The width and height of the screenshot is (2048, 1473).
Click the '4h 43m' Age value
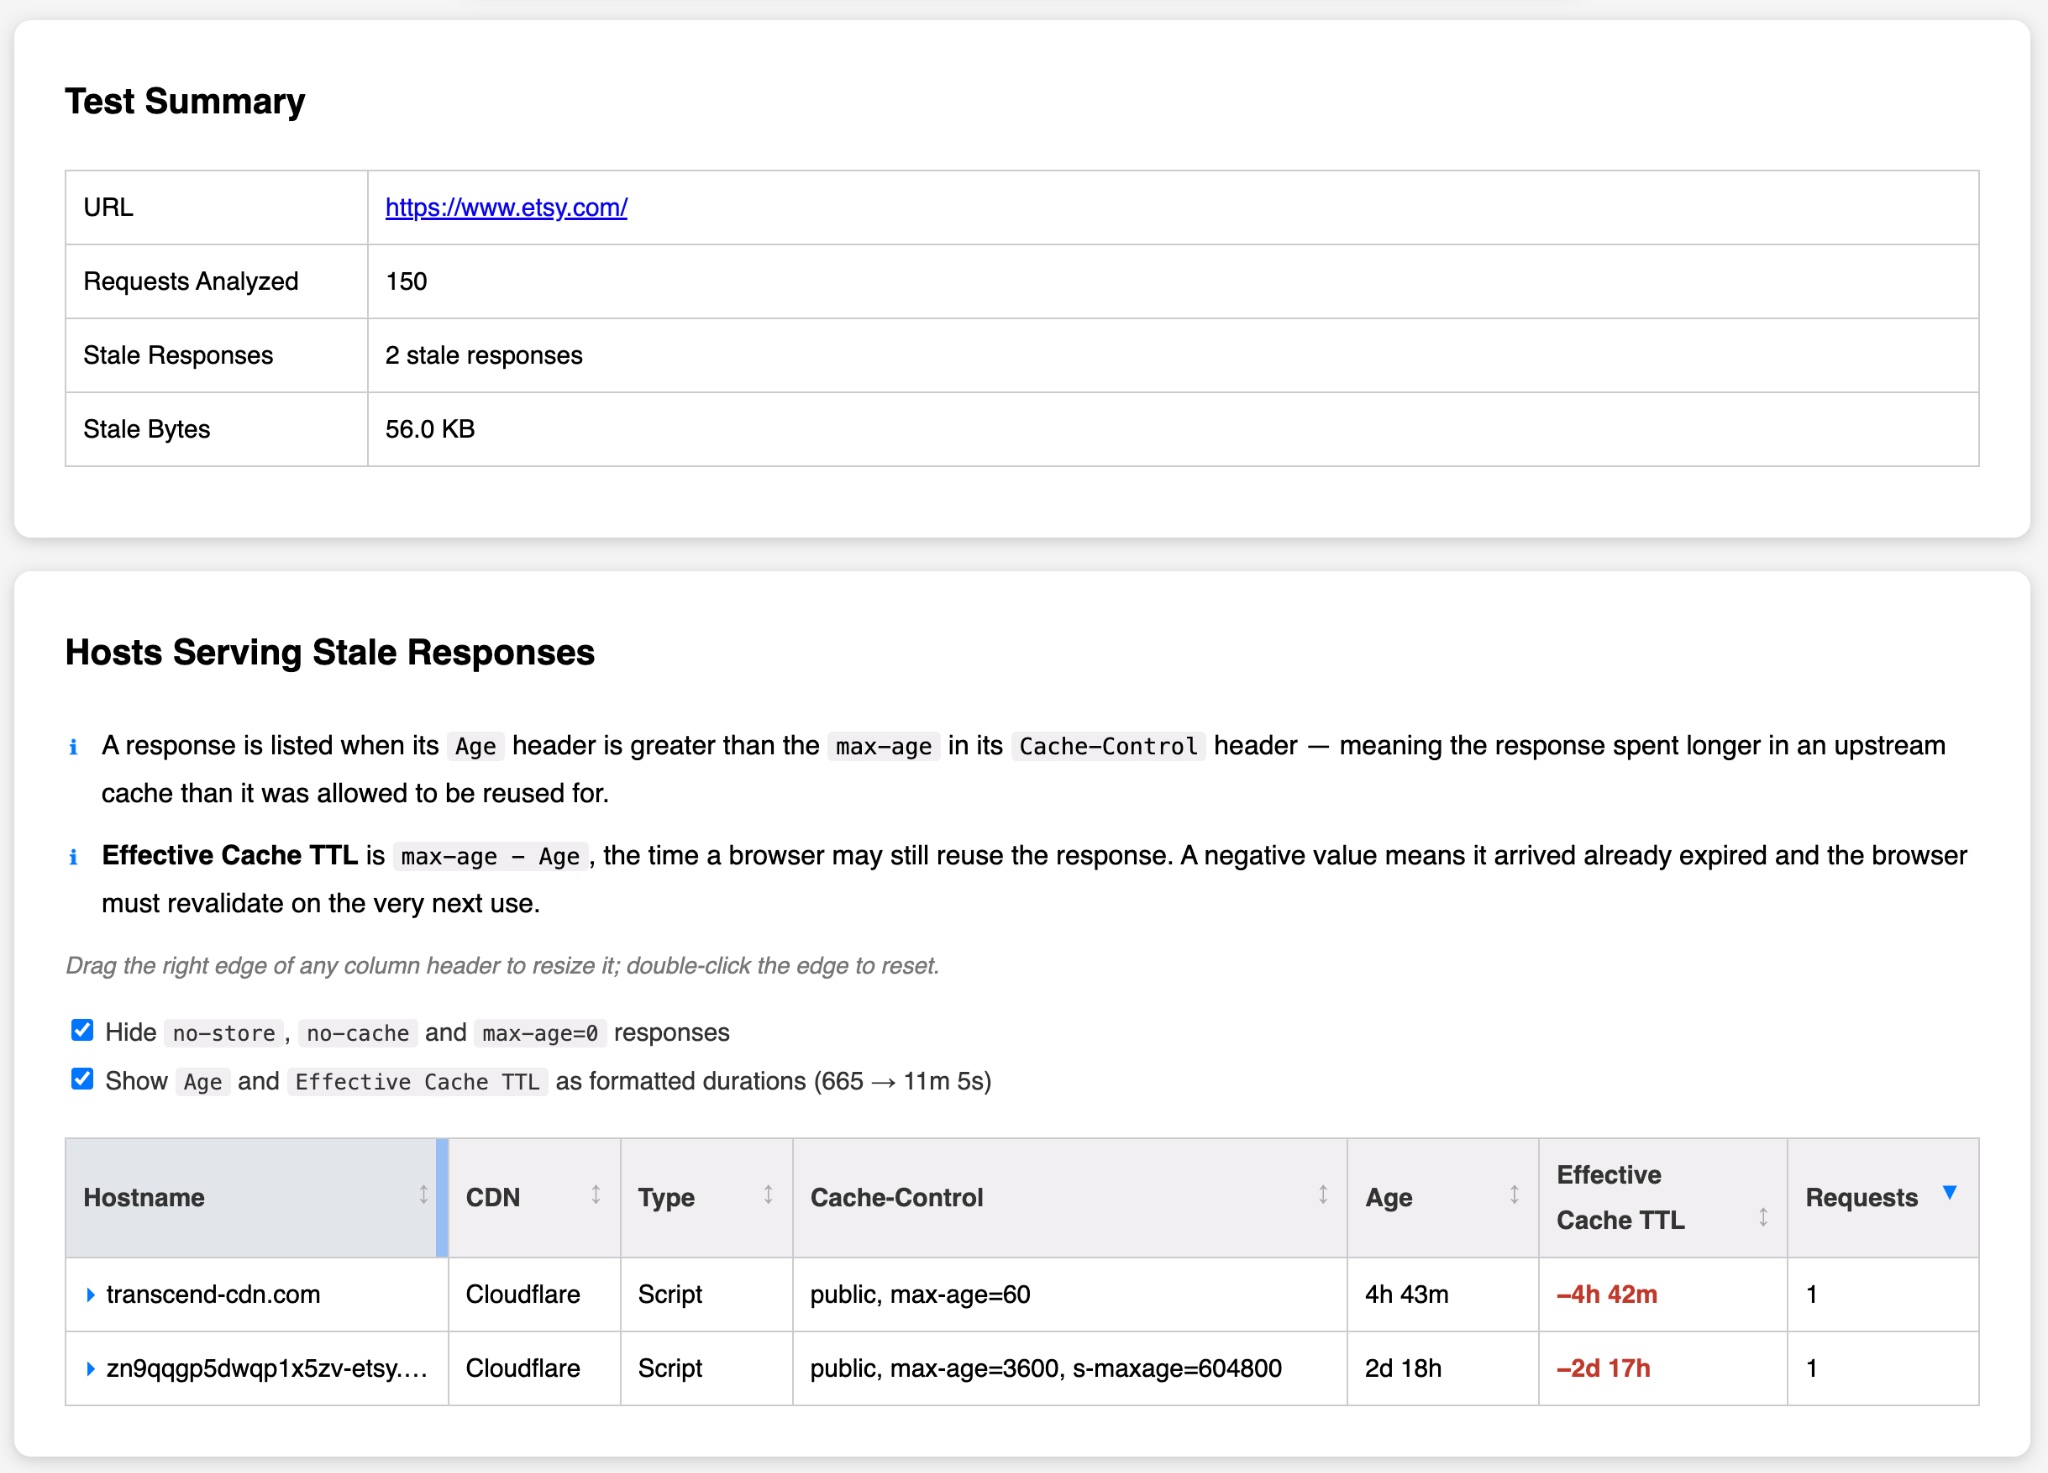pyautogui.click(x=1406, y=1295)
